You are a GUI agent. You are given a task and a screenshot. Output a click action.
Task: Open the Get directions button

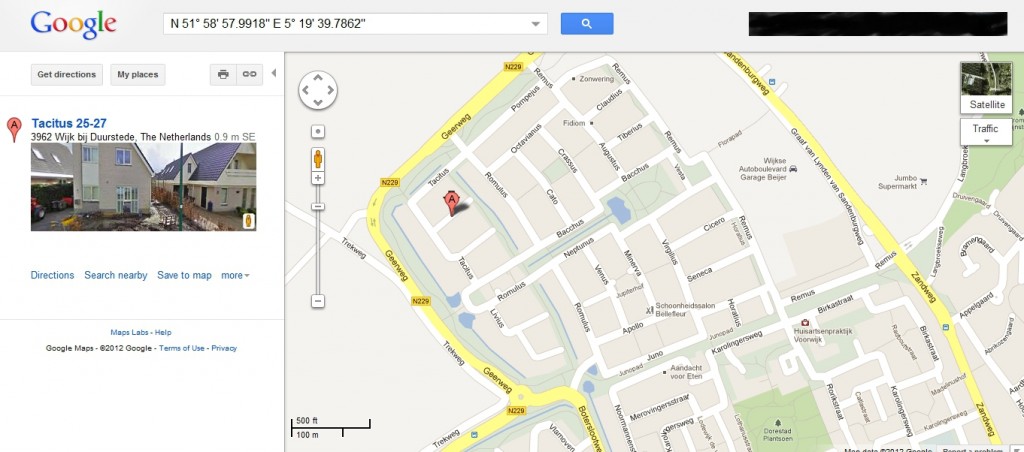(x=67, y=74)
